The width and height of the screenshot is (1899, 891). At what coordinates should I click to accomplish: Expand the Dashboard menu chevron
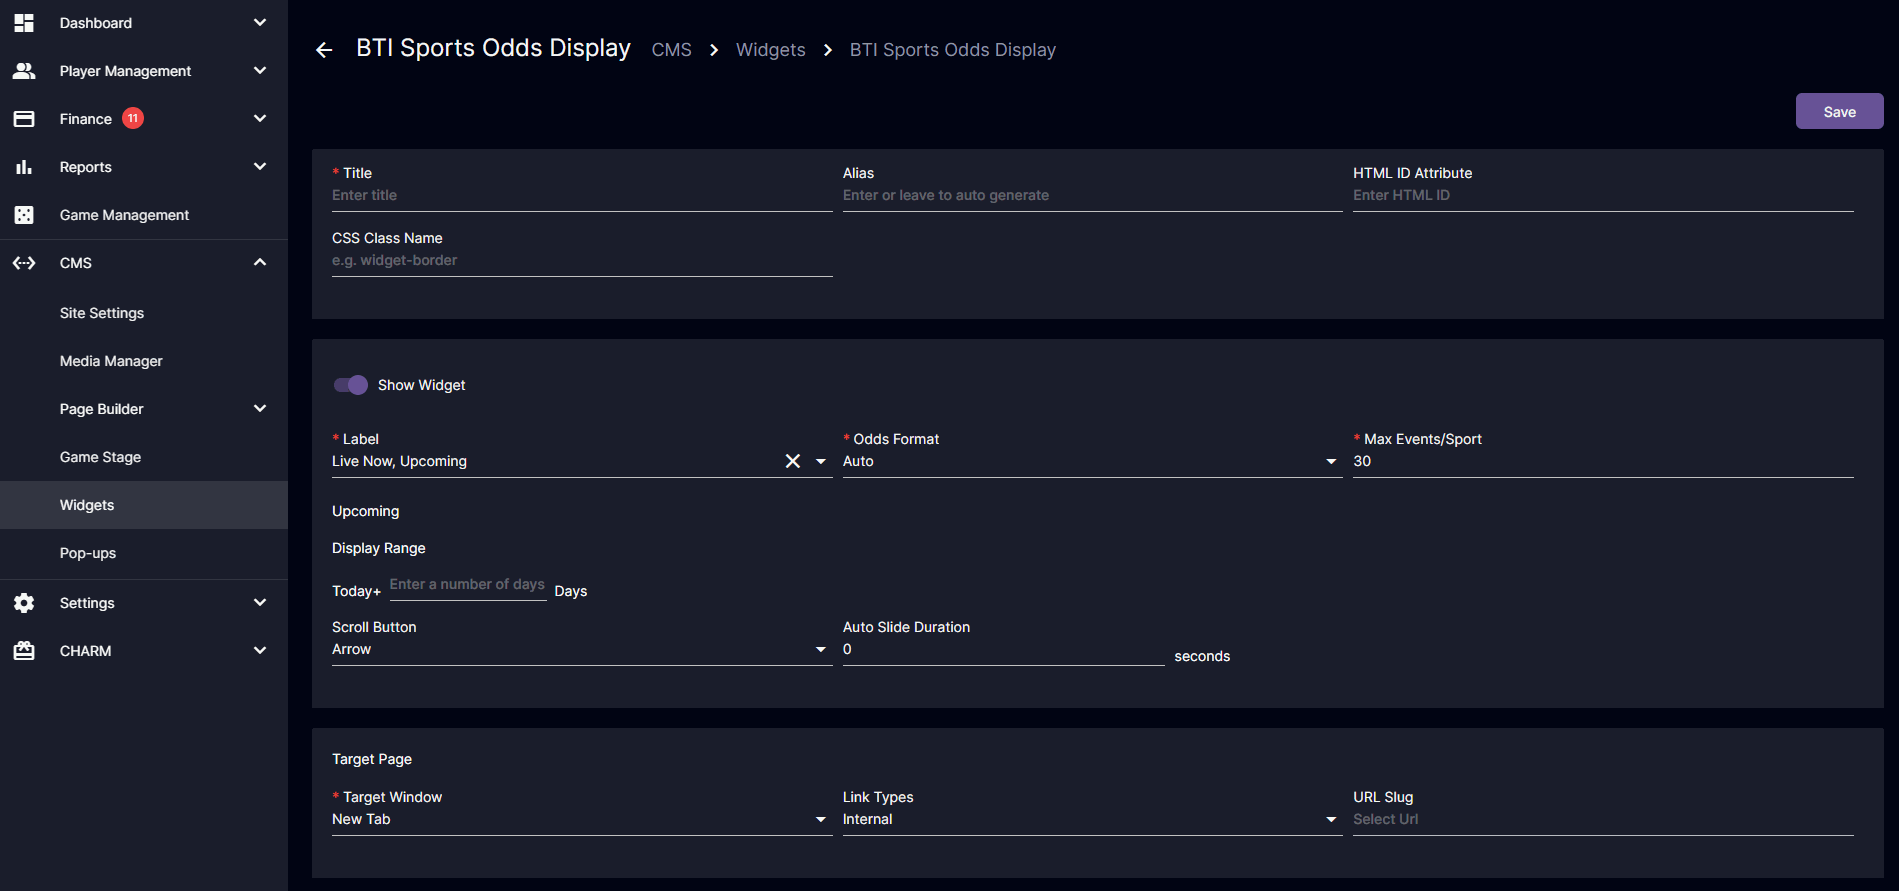tap(260, 23)
